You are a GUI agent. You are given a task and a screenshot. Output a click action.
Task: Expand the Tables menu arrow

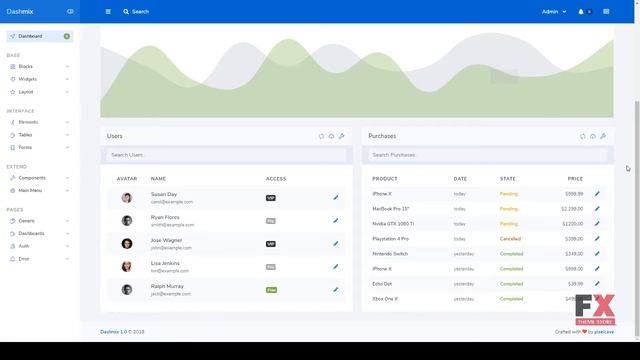[67, 135]
